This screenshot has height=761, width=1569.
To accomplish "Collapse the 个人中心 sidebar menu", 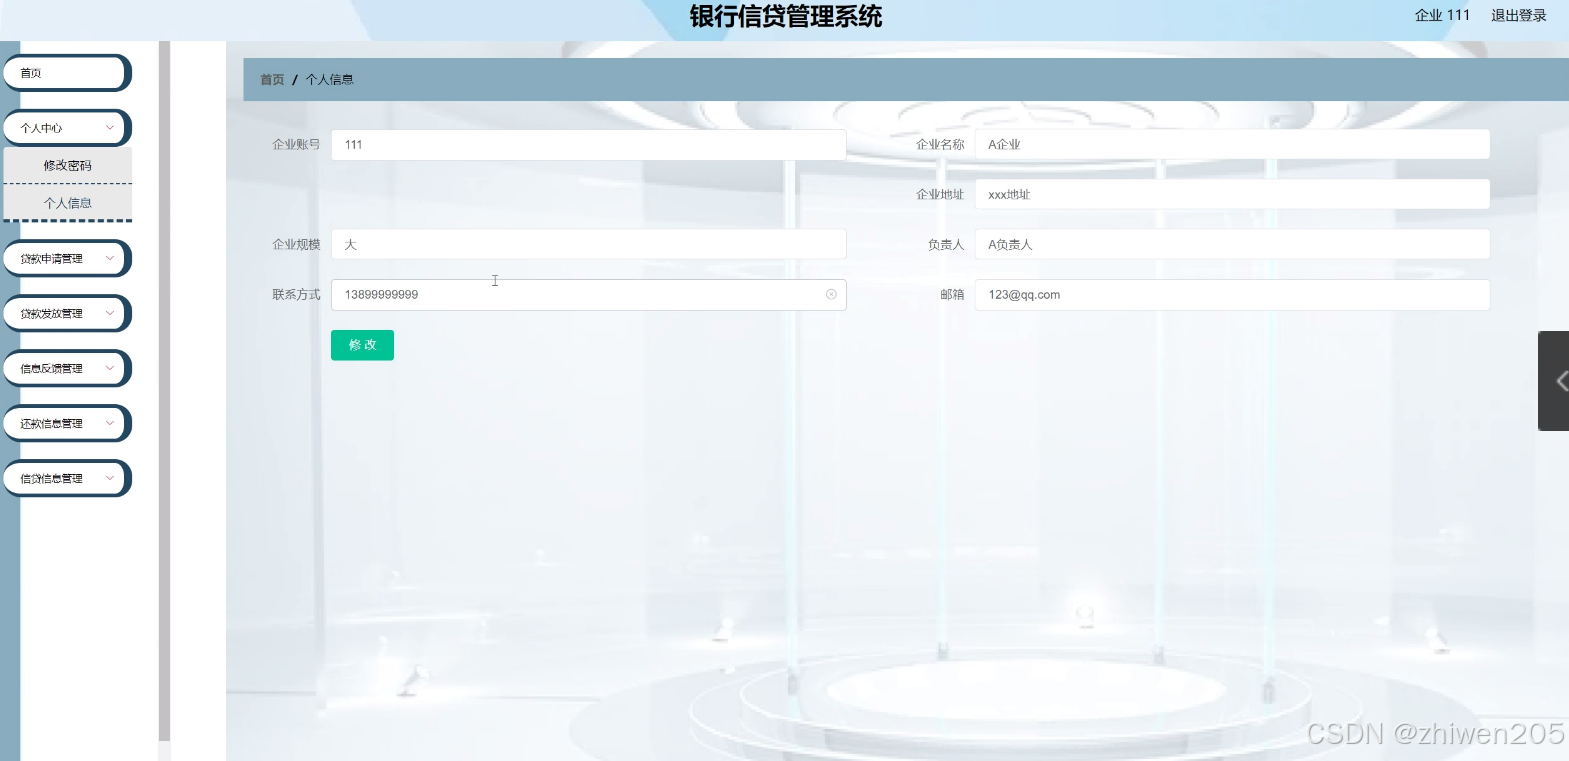I will [67, 128].
